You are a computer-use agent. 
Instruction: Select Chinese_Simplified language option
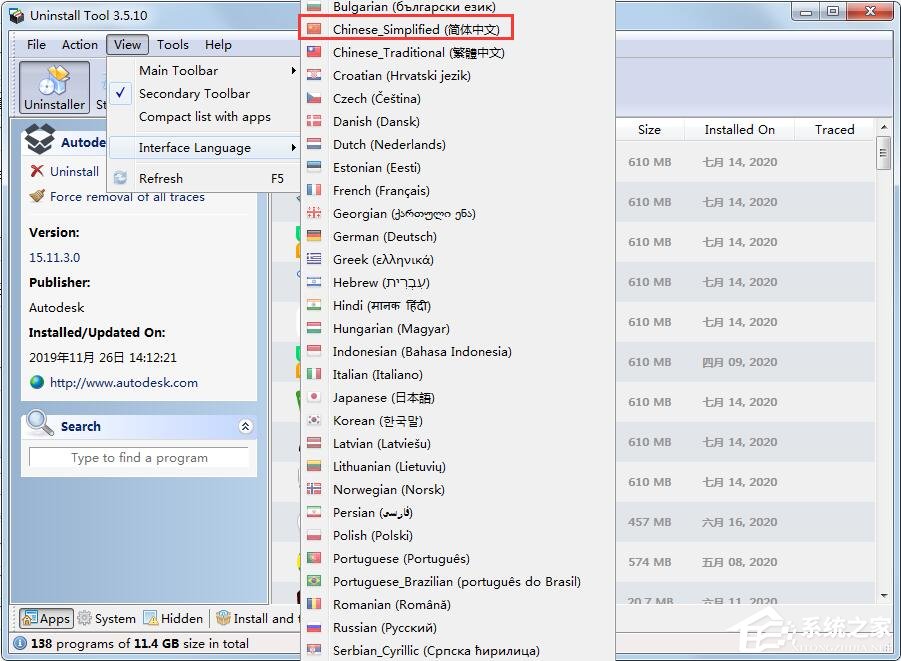[404, 29]
